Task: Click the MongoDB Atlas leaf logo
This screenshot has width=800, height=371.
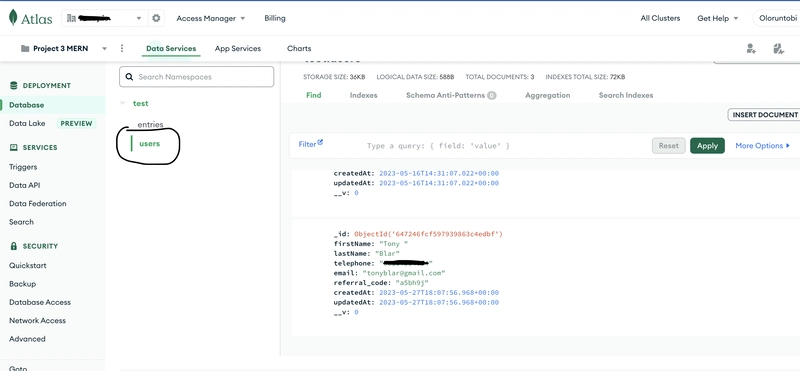Action: (13, 18)
